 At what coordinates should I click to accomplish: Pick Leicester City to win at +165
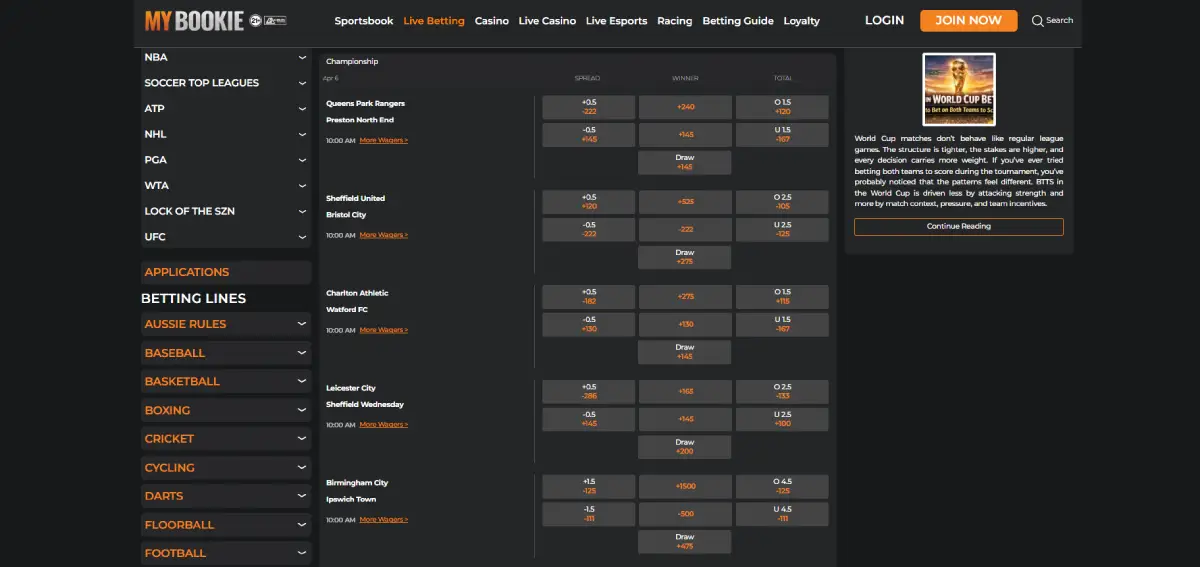tap(685, 392)
